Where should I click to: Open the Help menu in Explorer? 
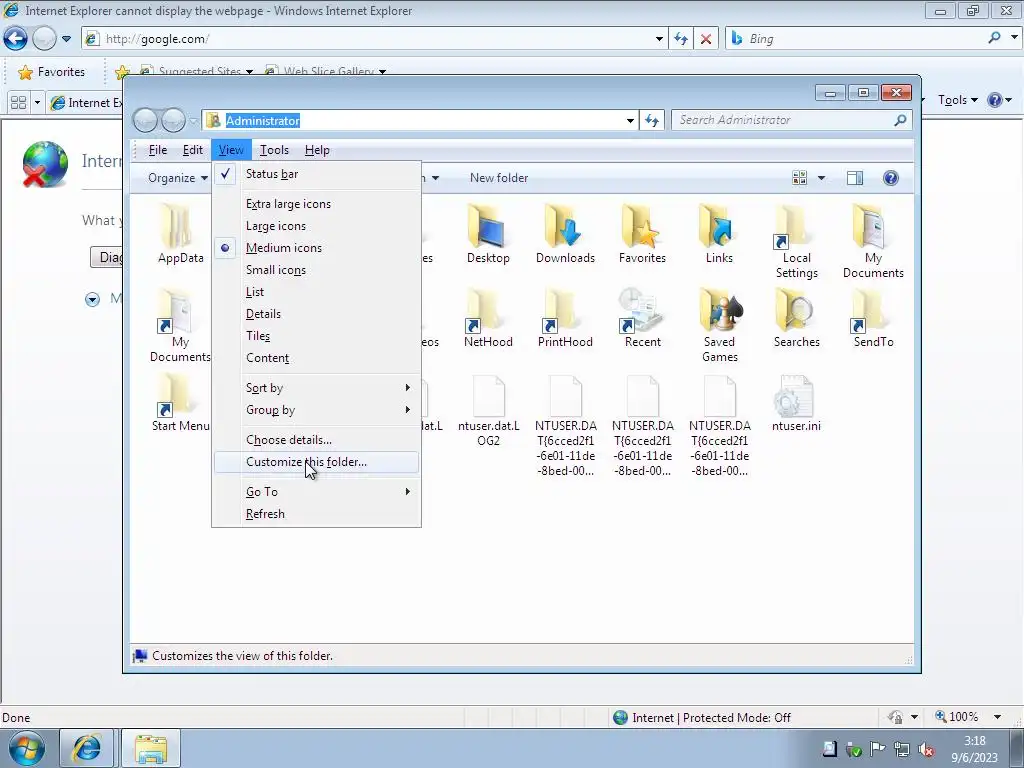317,150
